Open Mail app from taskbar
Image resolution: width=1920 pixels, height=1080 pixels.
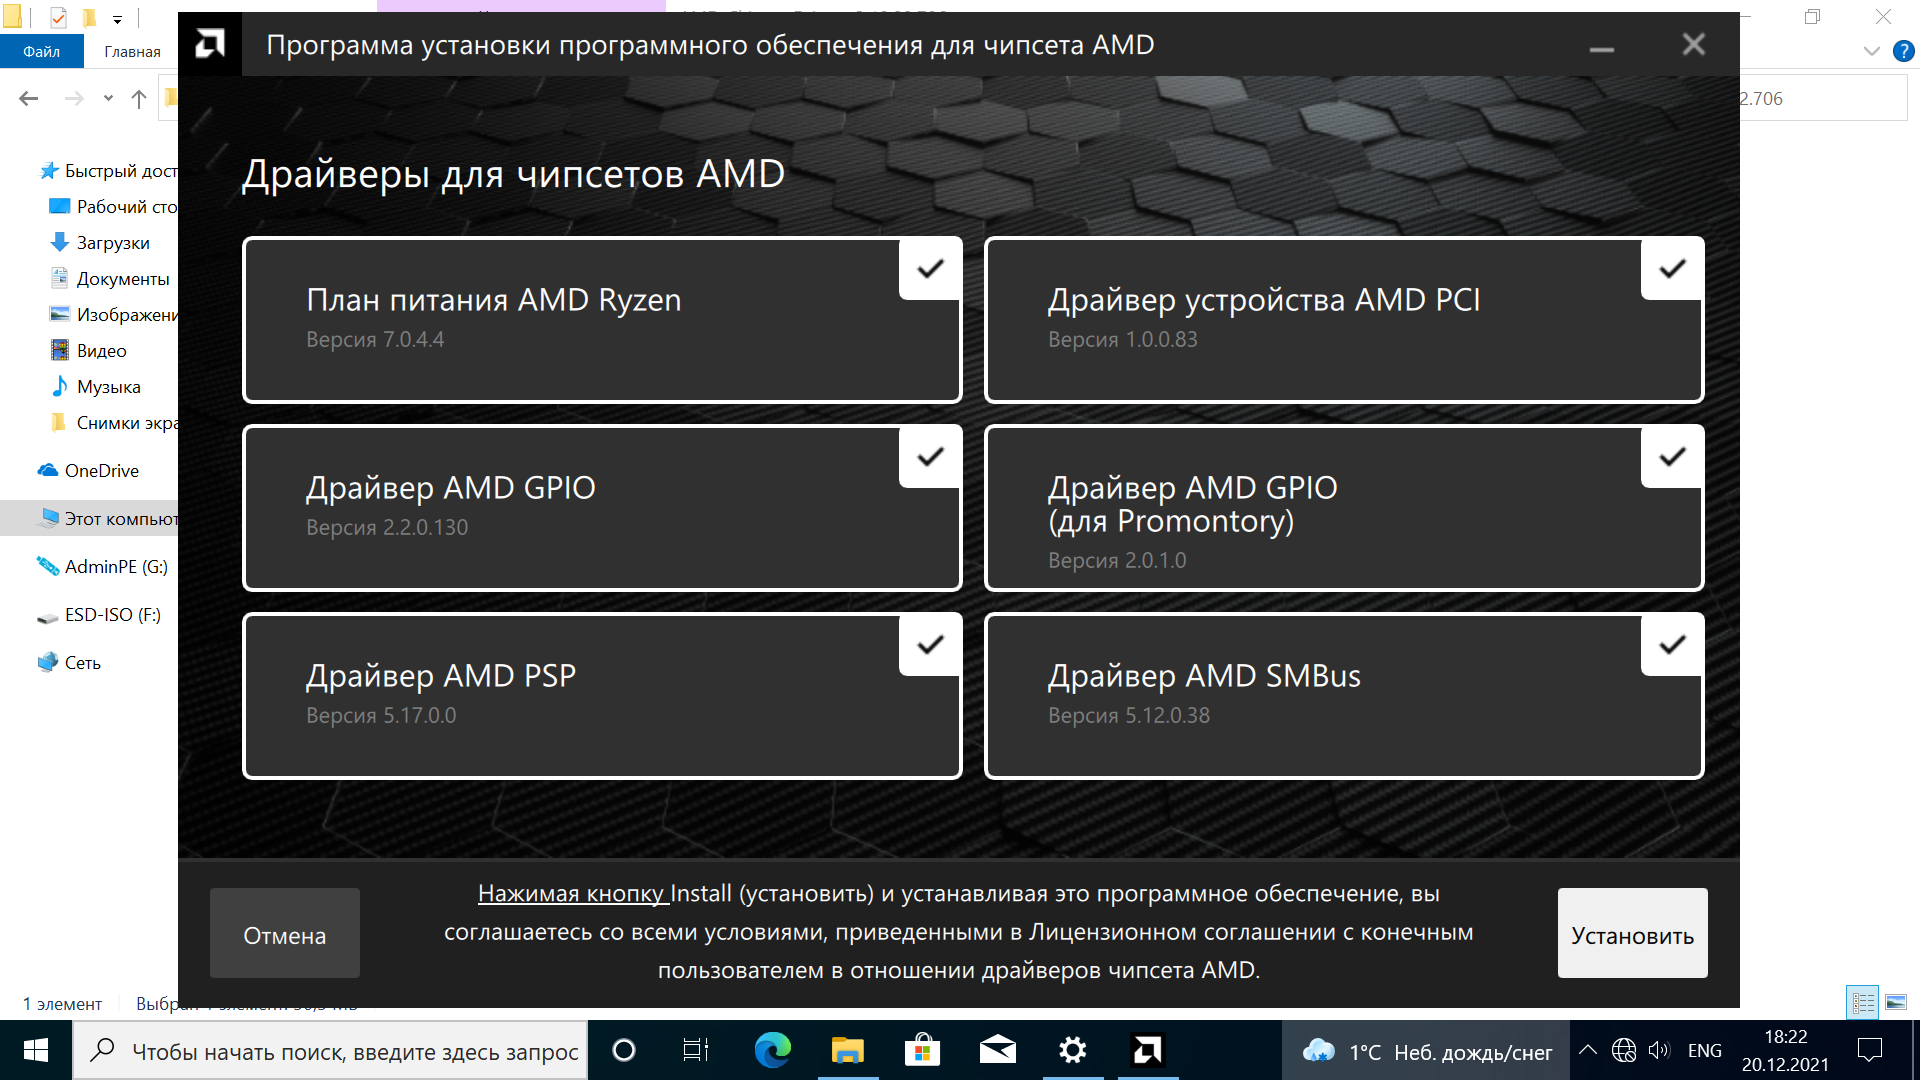pos(997,1050)
